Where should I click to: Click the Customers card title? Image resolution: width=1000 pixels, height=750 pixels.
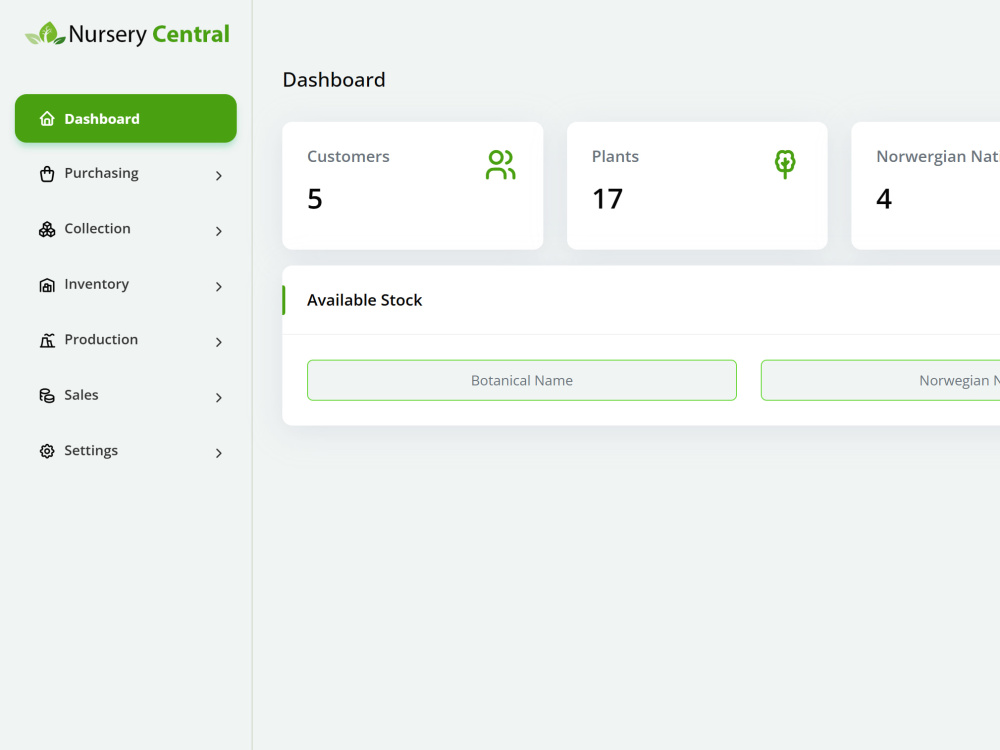tap(348, 156)
